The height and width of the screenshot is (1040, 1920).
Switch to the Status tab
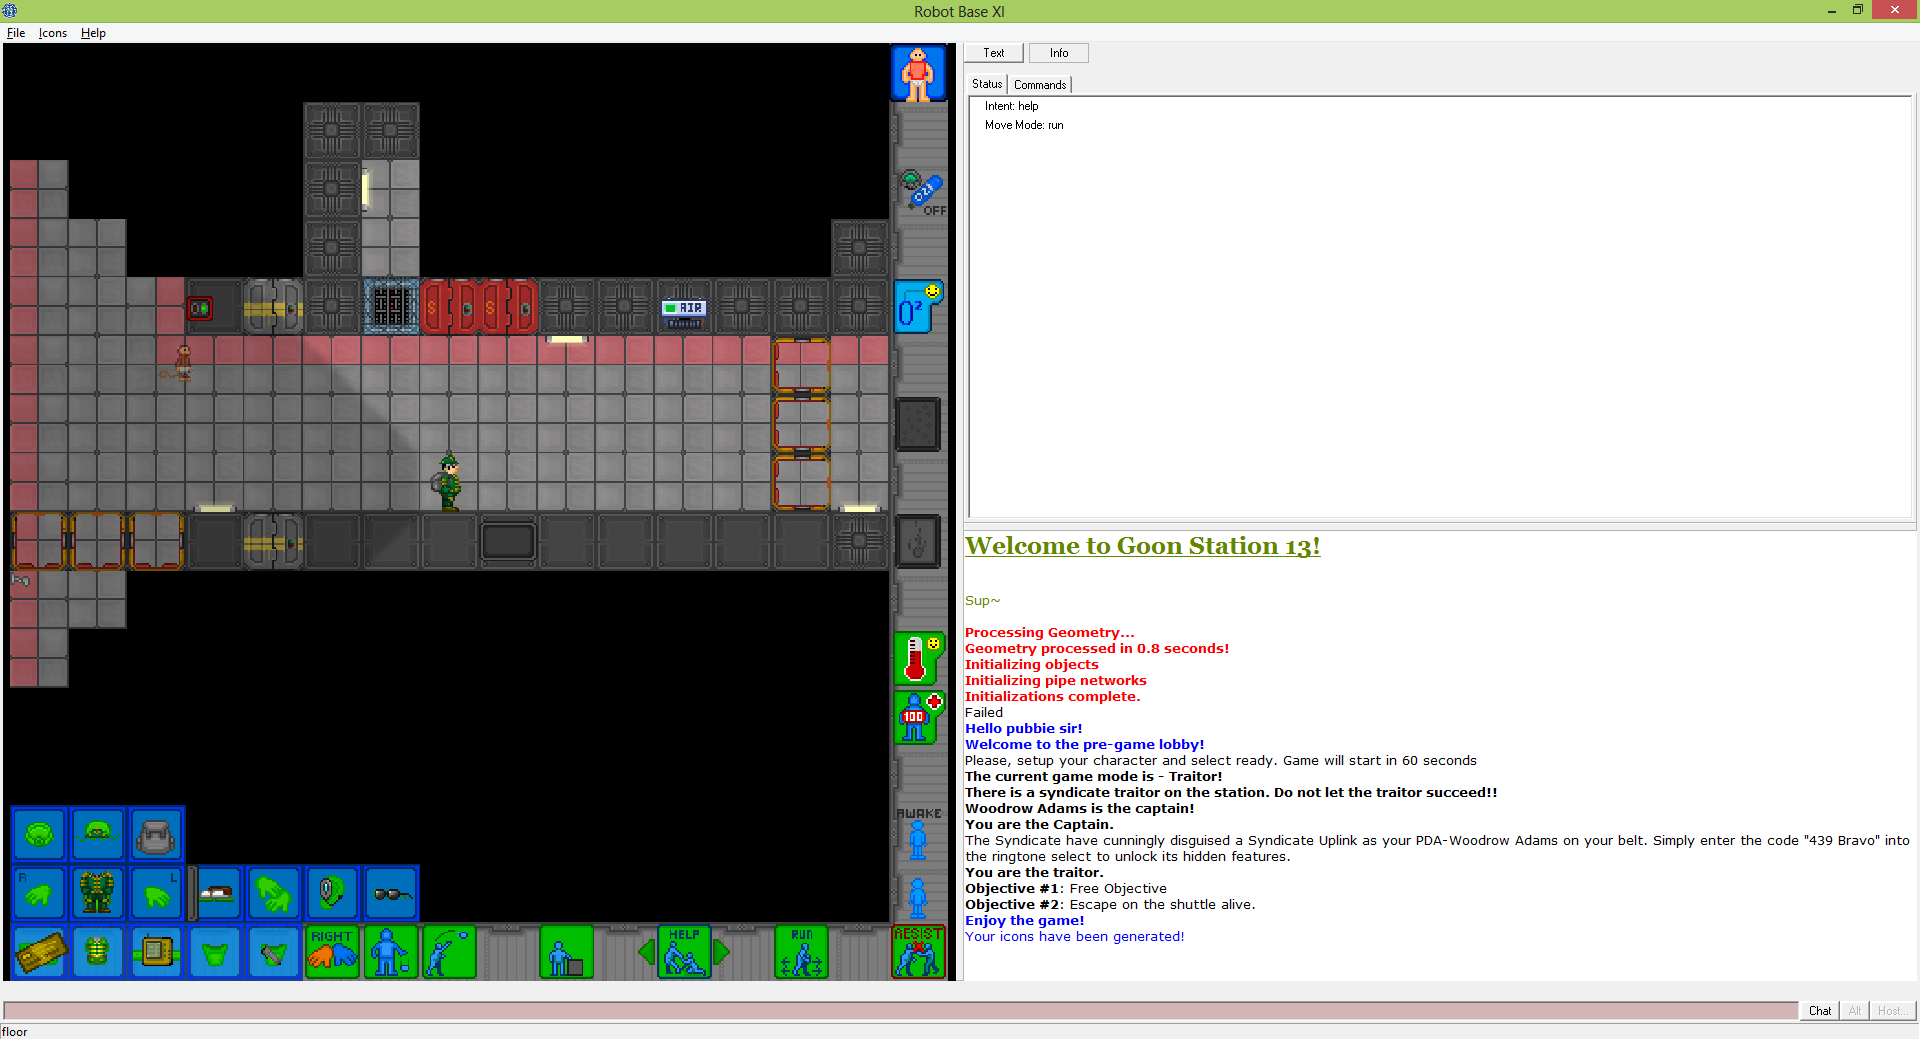(x=987, y=85)
